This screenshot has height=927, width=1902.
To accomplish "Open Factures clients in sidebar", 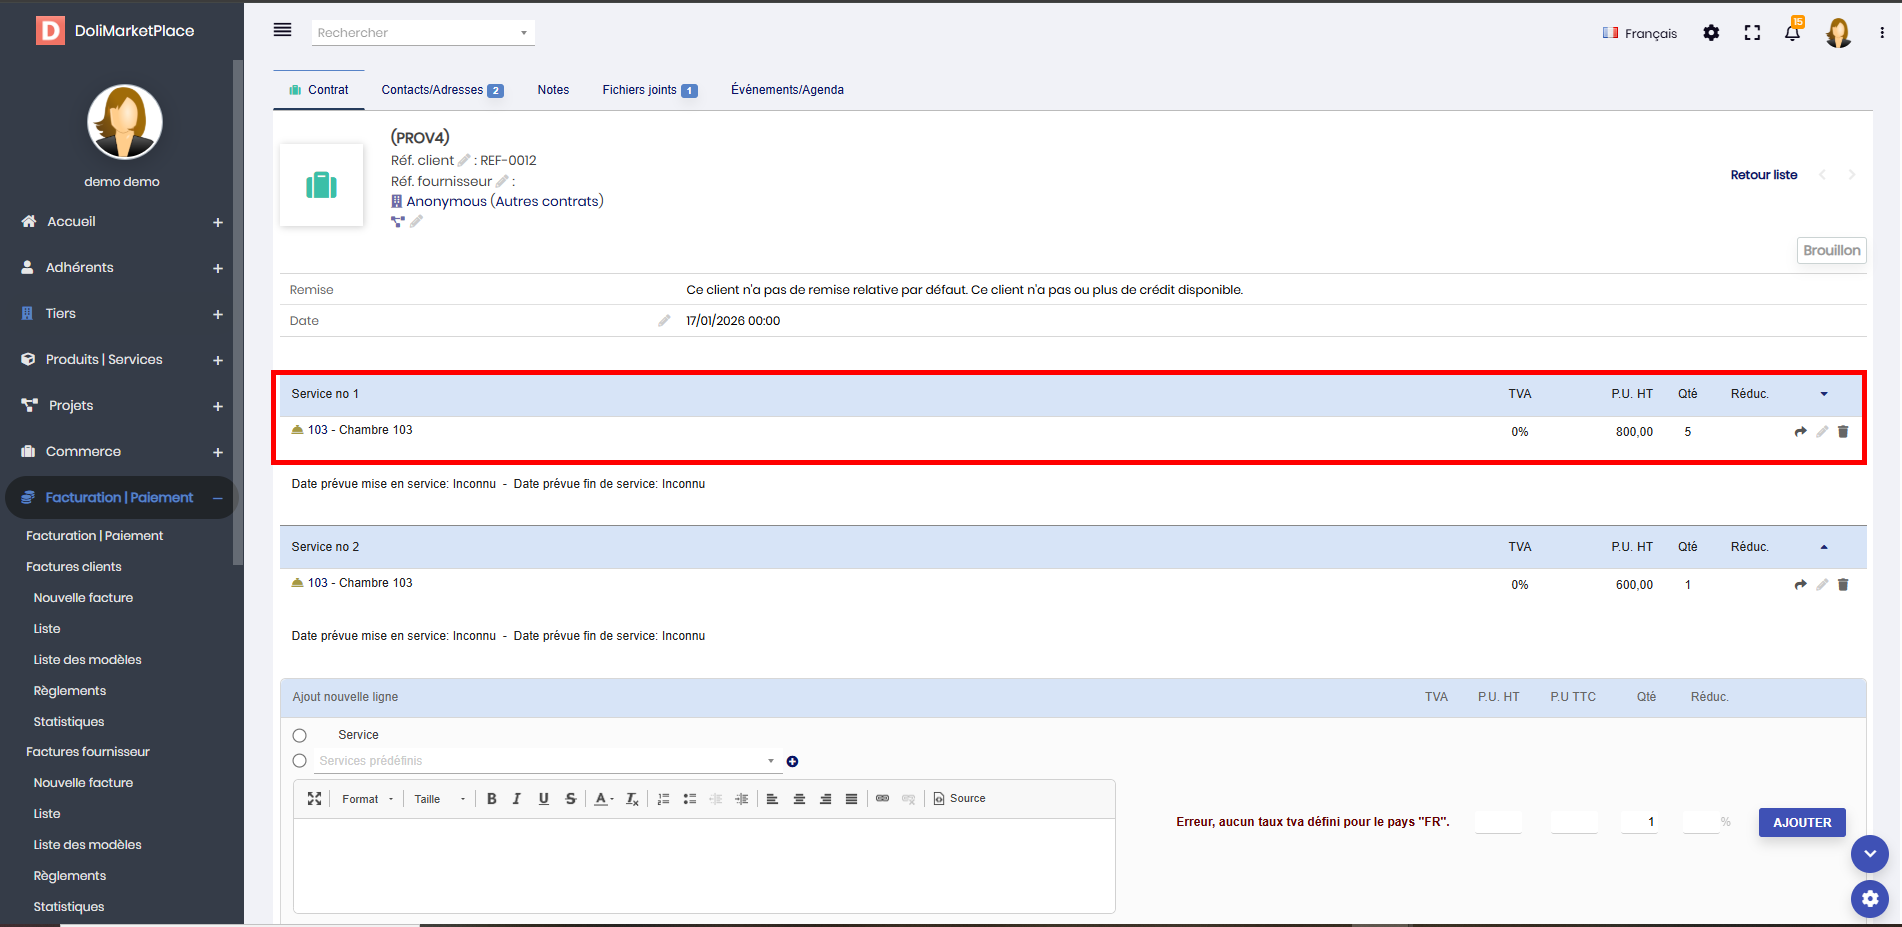I will tap(74, 567).
